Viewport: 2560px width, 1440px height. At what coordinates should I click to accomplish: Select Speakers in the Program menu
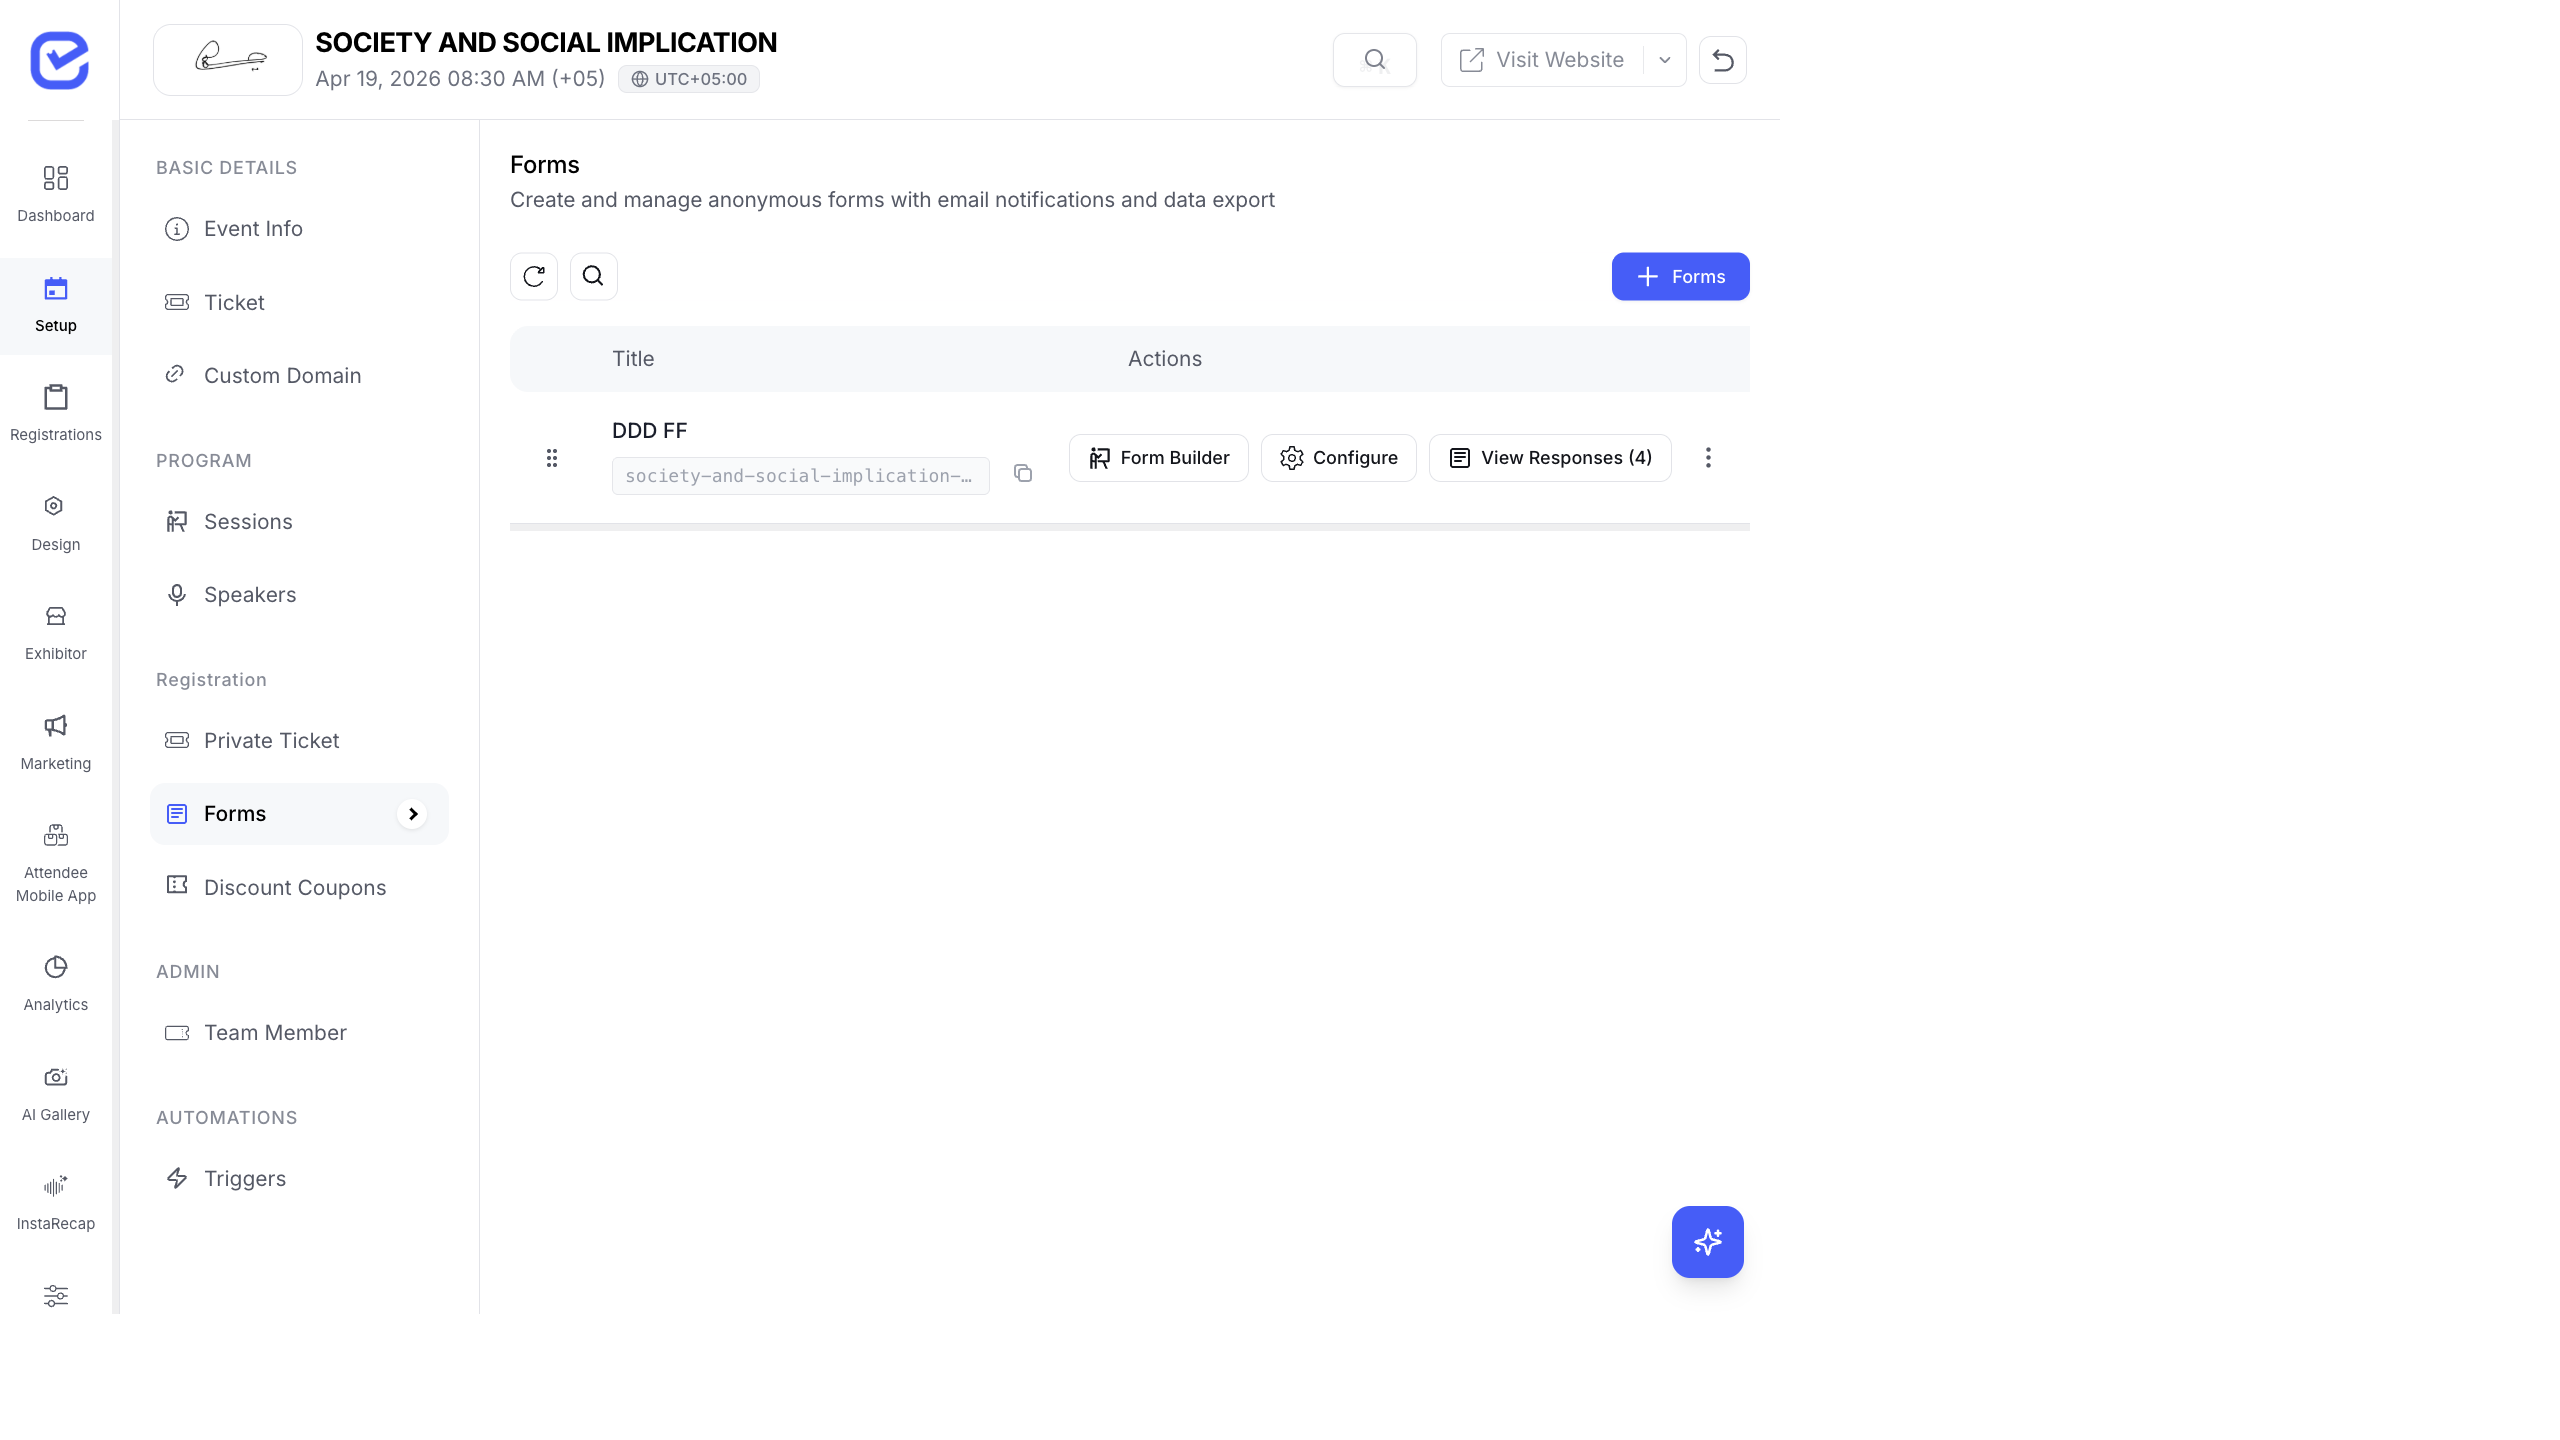(249, 594)
